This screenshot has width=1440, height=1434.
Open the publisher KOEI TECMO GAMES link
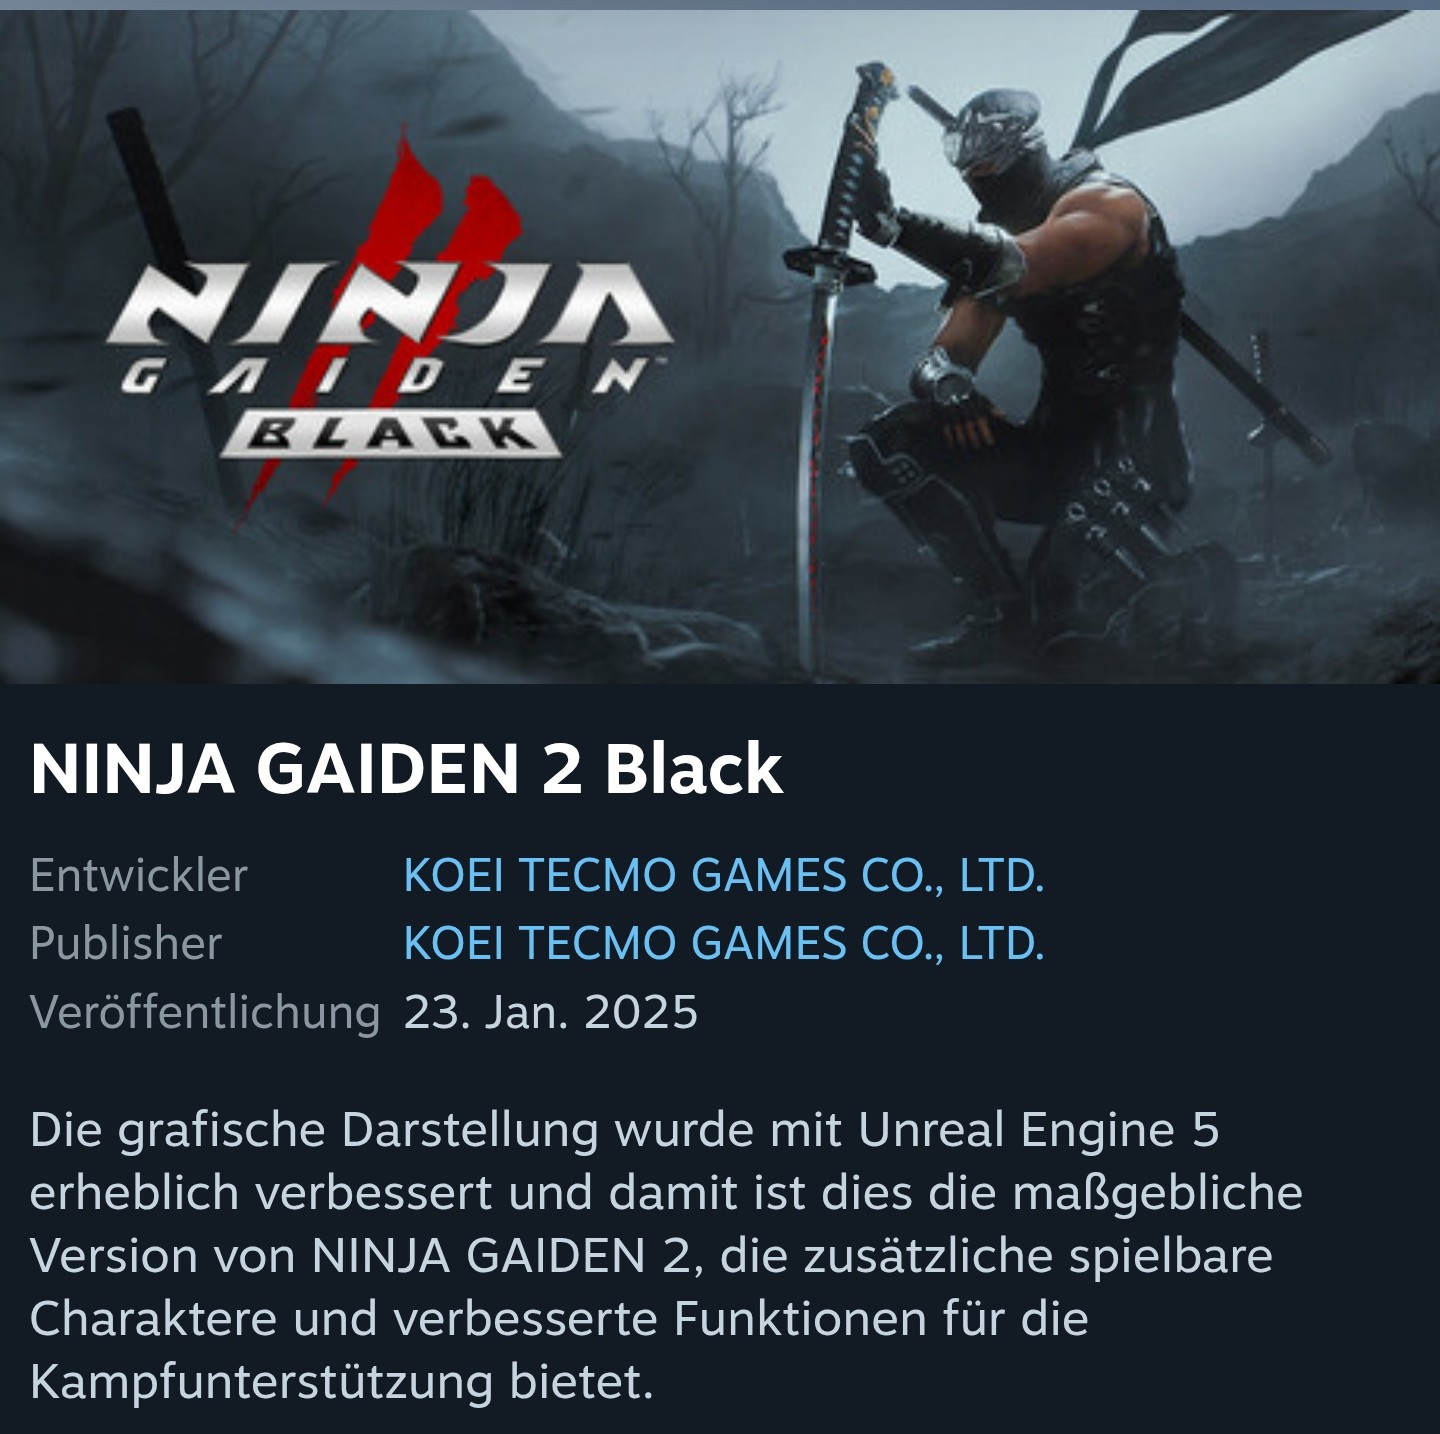tap(723, 944)
